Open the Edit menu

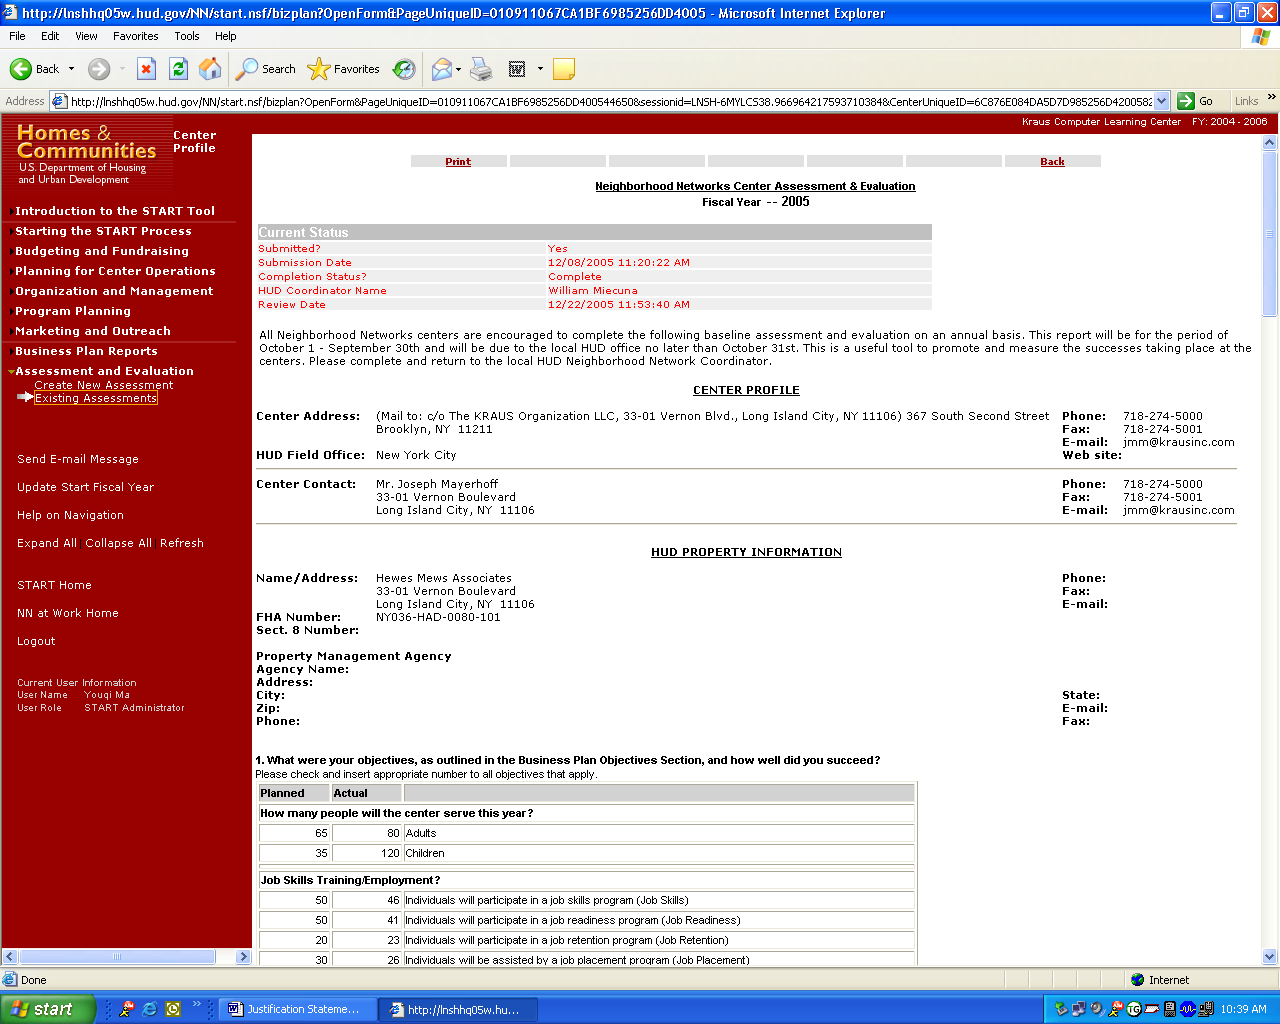(x=50, y=36)
